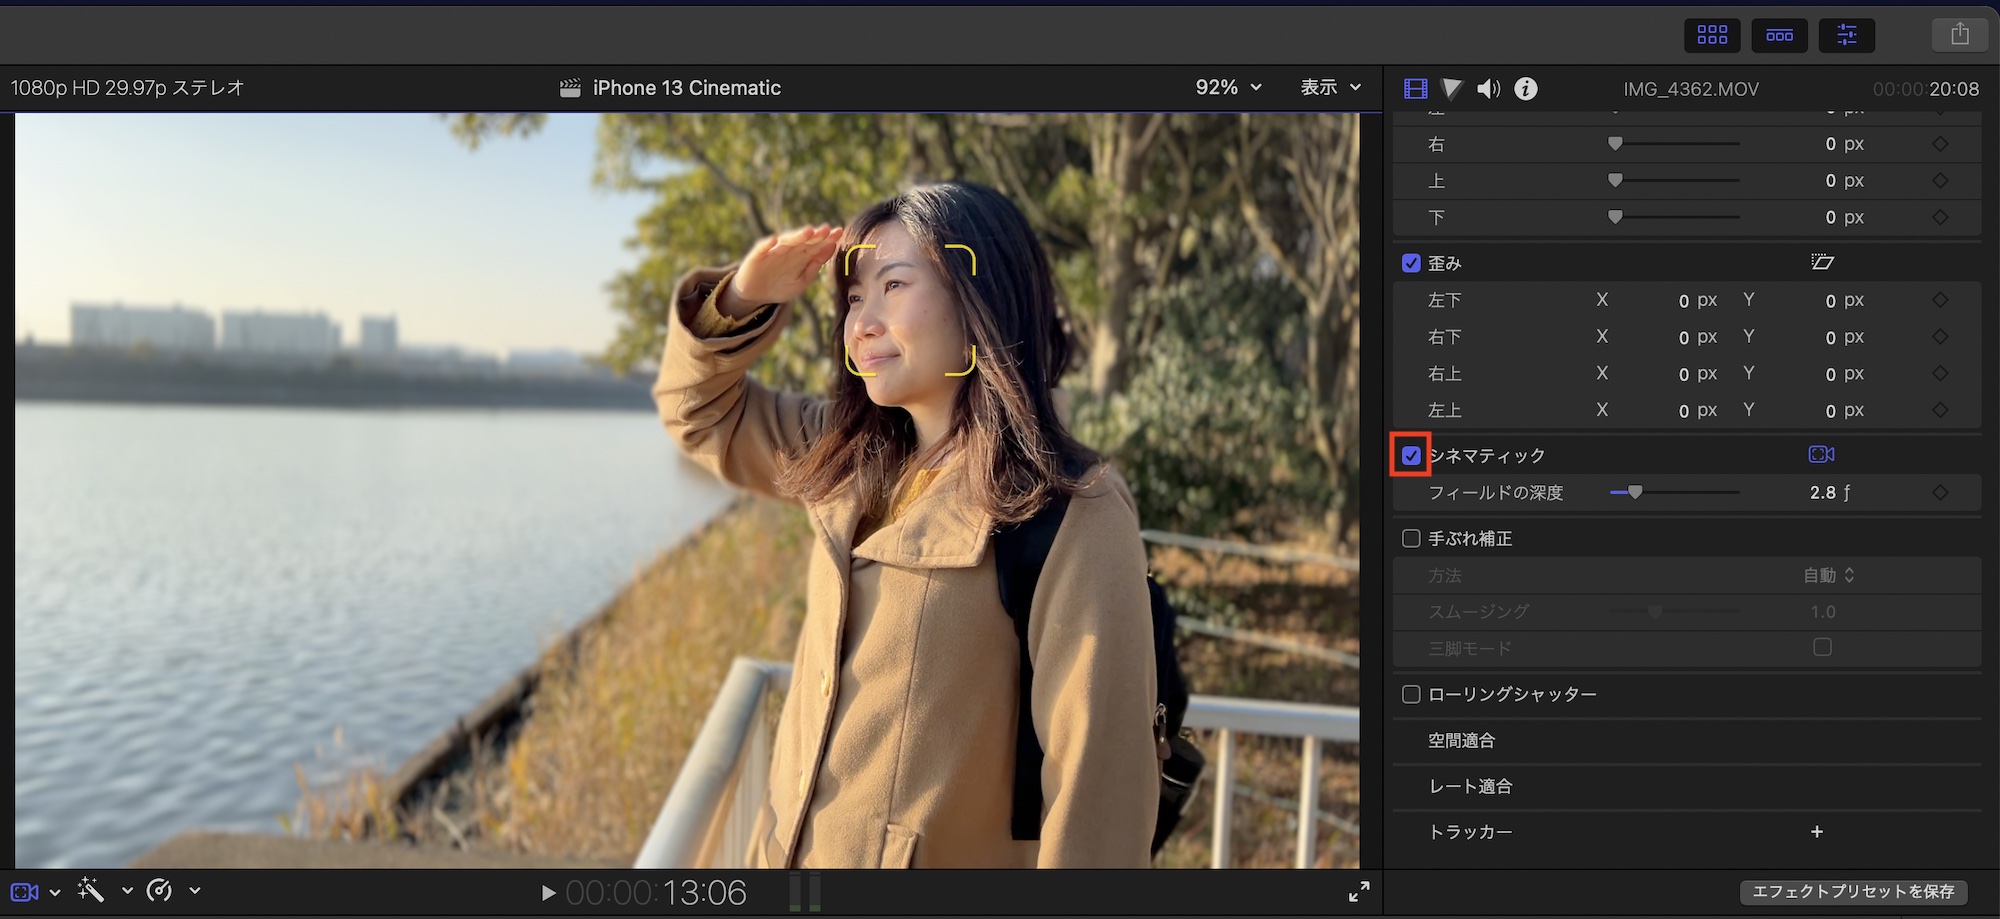
Task: Disable the 歪み checkbox
Action: click(x=1411, y=263)
